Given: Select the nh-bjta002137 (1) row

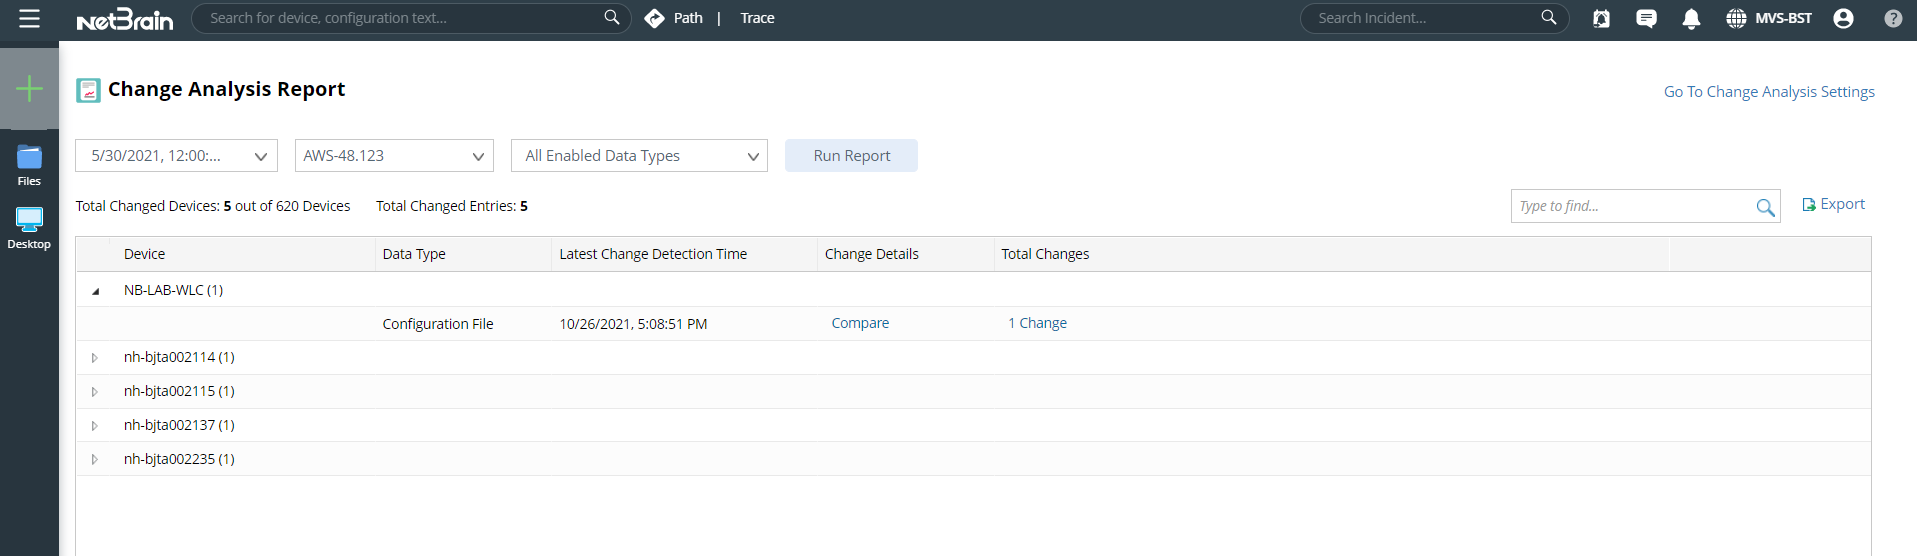Looking at the screenshot, I should click(973, 425).
